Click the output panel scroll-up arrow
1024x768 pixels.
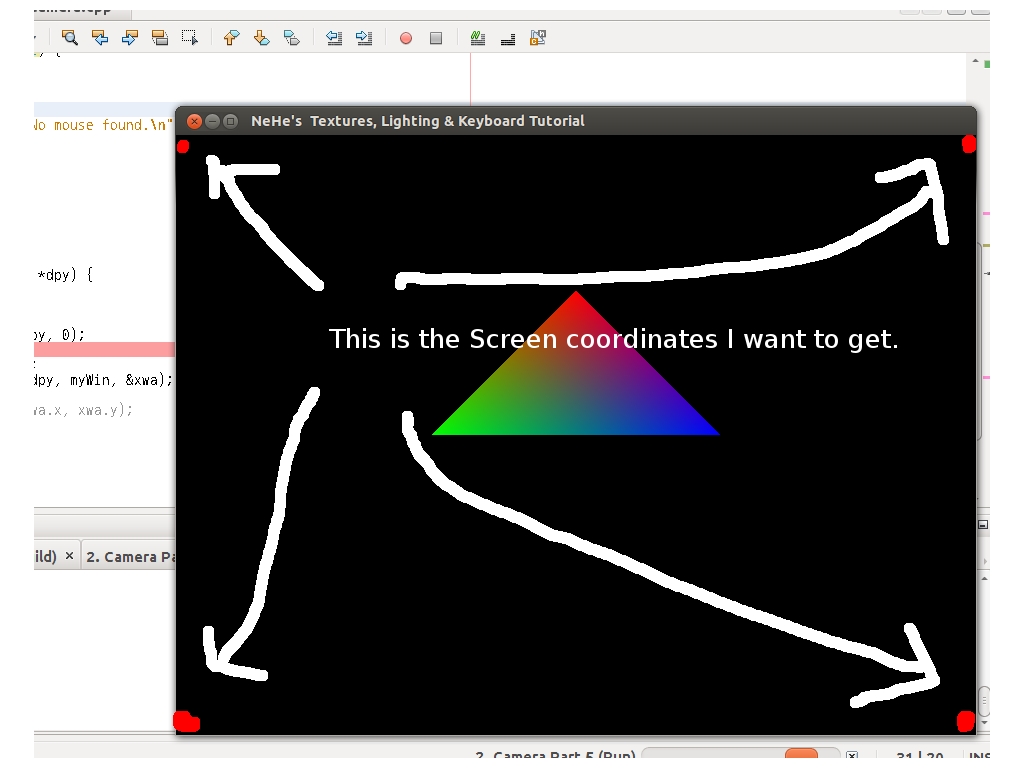(984, 579)
